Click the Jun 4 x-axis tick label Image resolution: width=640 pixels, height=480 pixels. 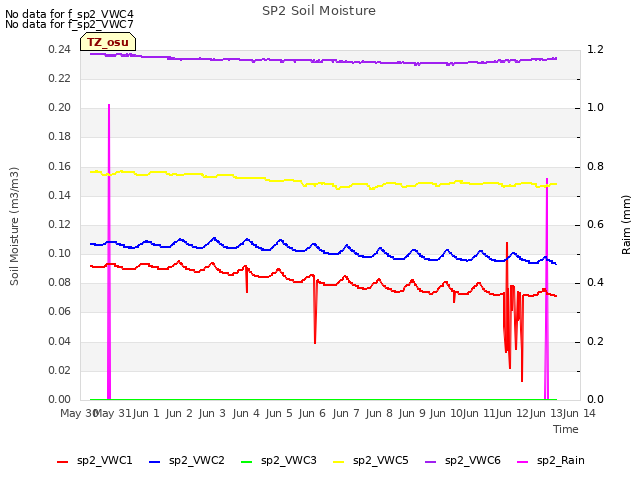coord(246,413)
